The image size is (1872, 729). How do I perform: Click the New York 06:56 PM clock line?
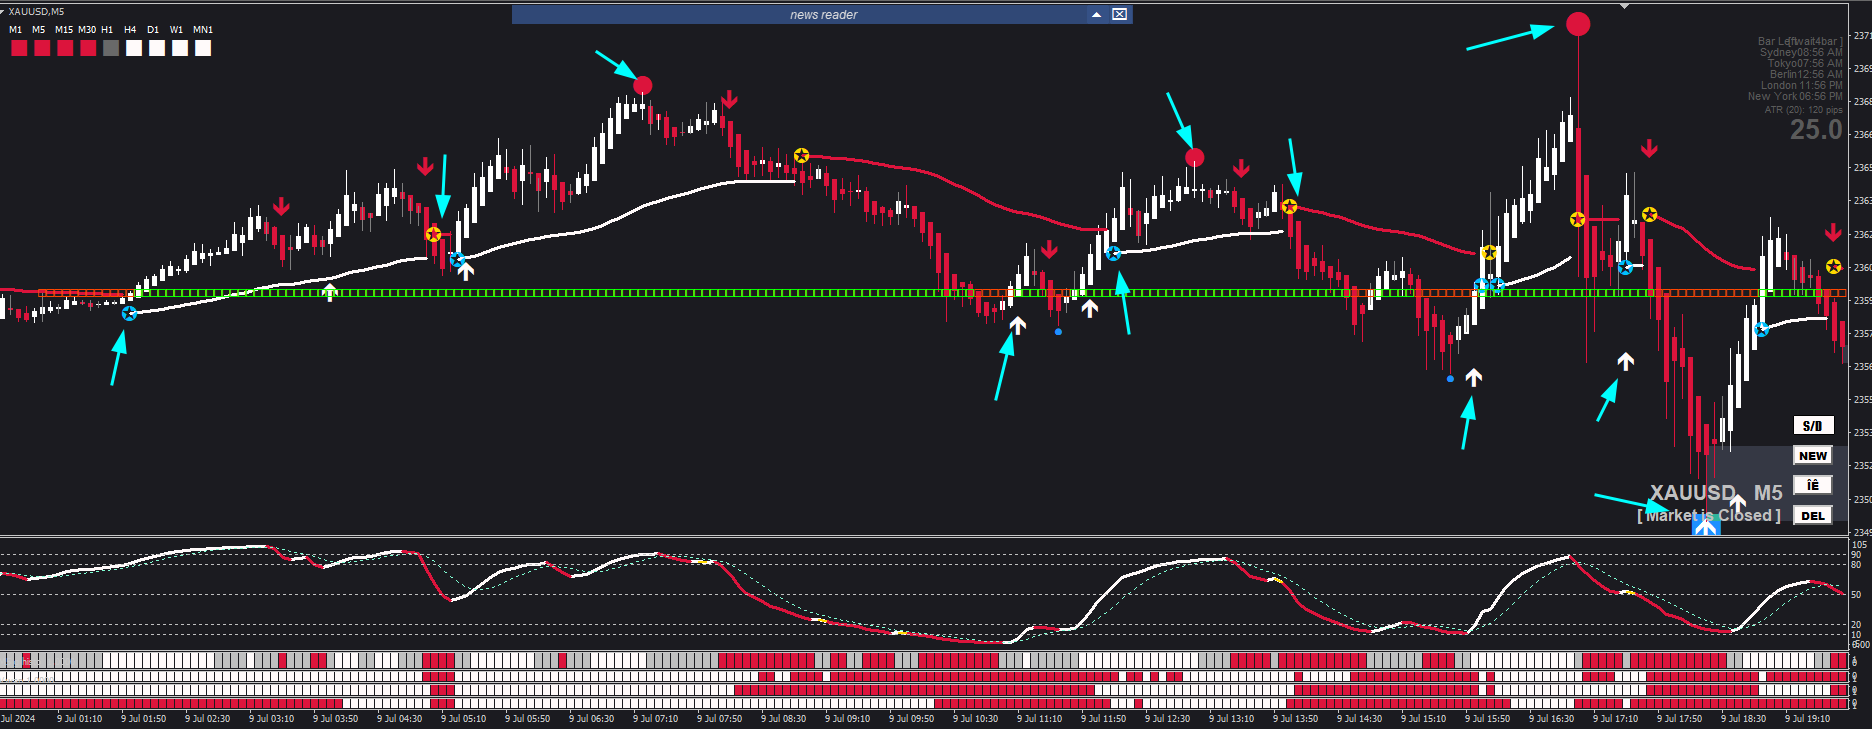(1795, 96)
